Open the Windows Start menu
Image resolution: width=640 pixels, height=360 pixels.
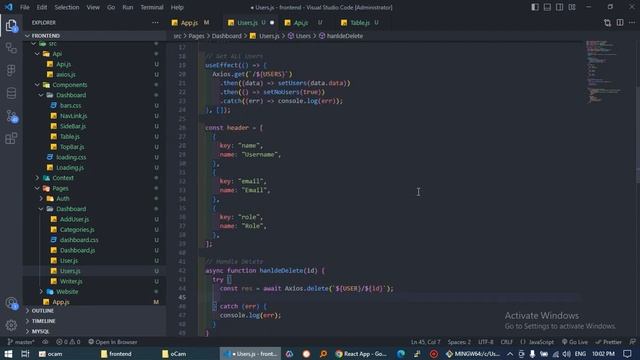point(8,354)
